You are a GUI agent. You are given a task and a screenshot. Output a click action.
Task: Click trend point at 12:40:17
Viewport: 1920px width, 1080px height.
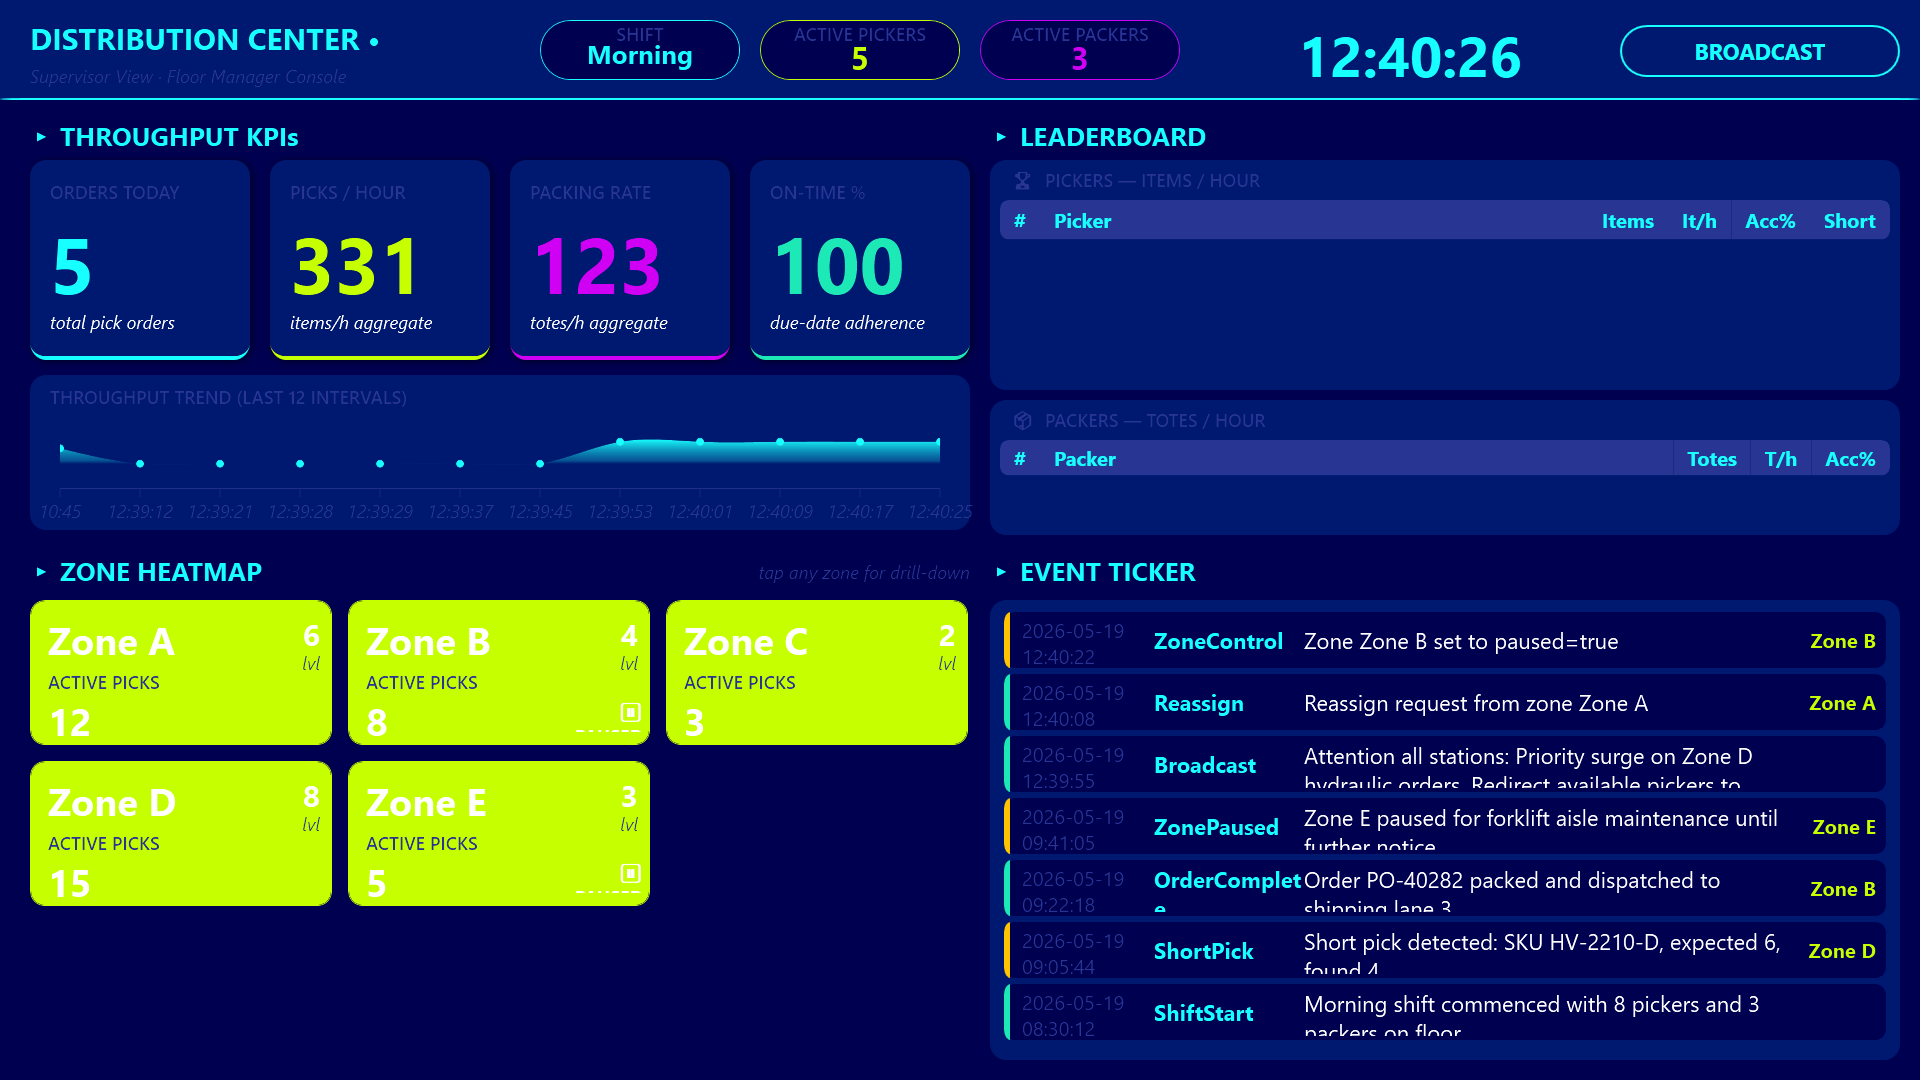(860, 441)
